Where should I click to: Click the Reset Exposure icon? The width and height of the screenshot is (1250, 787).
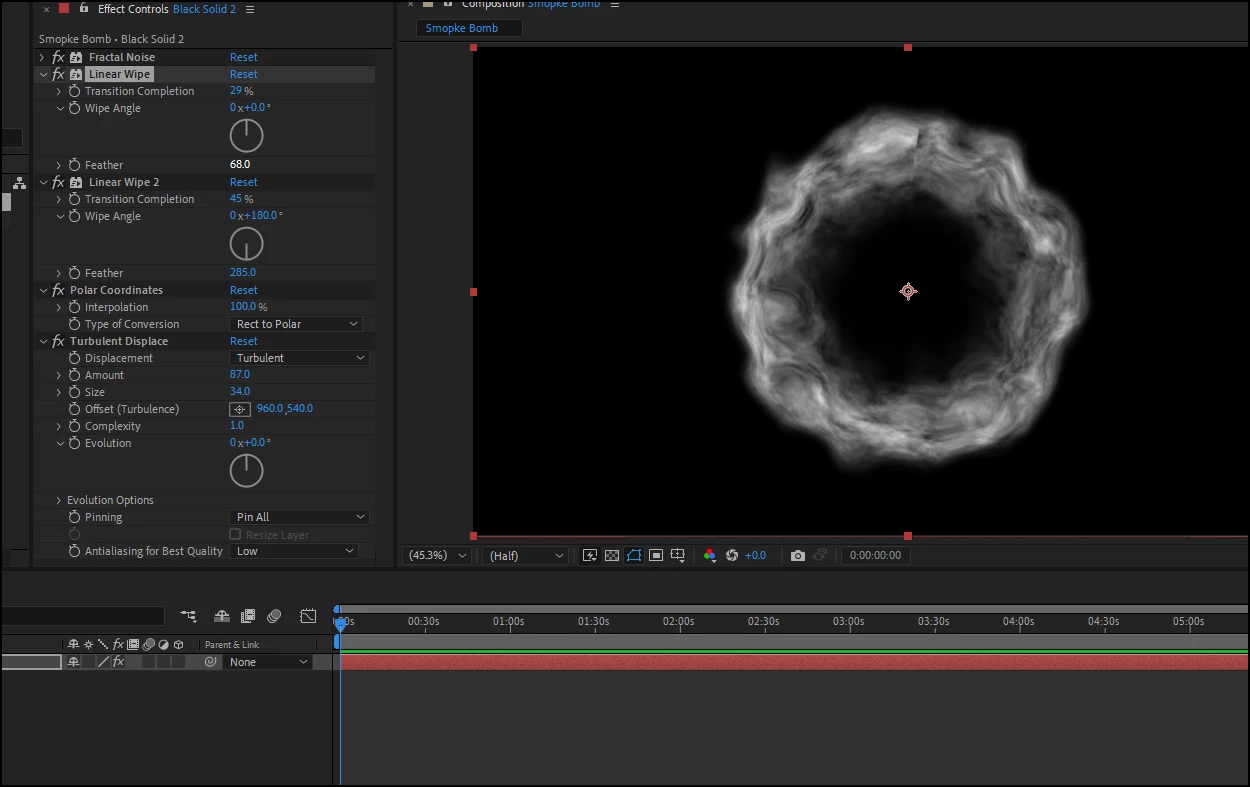pos(731,556)
